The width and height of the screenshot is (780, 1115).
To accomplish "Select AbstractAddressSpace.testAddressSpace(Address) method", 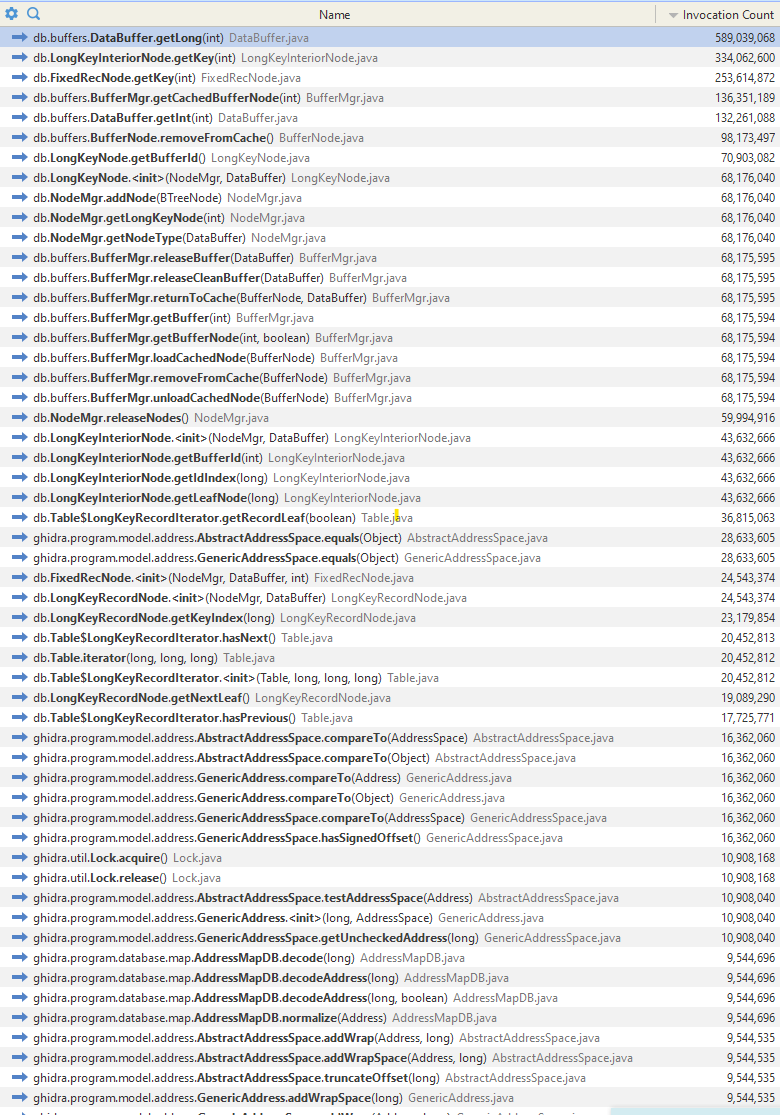I will coord(252,897).
